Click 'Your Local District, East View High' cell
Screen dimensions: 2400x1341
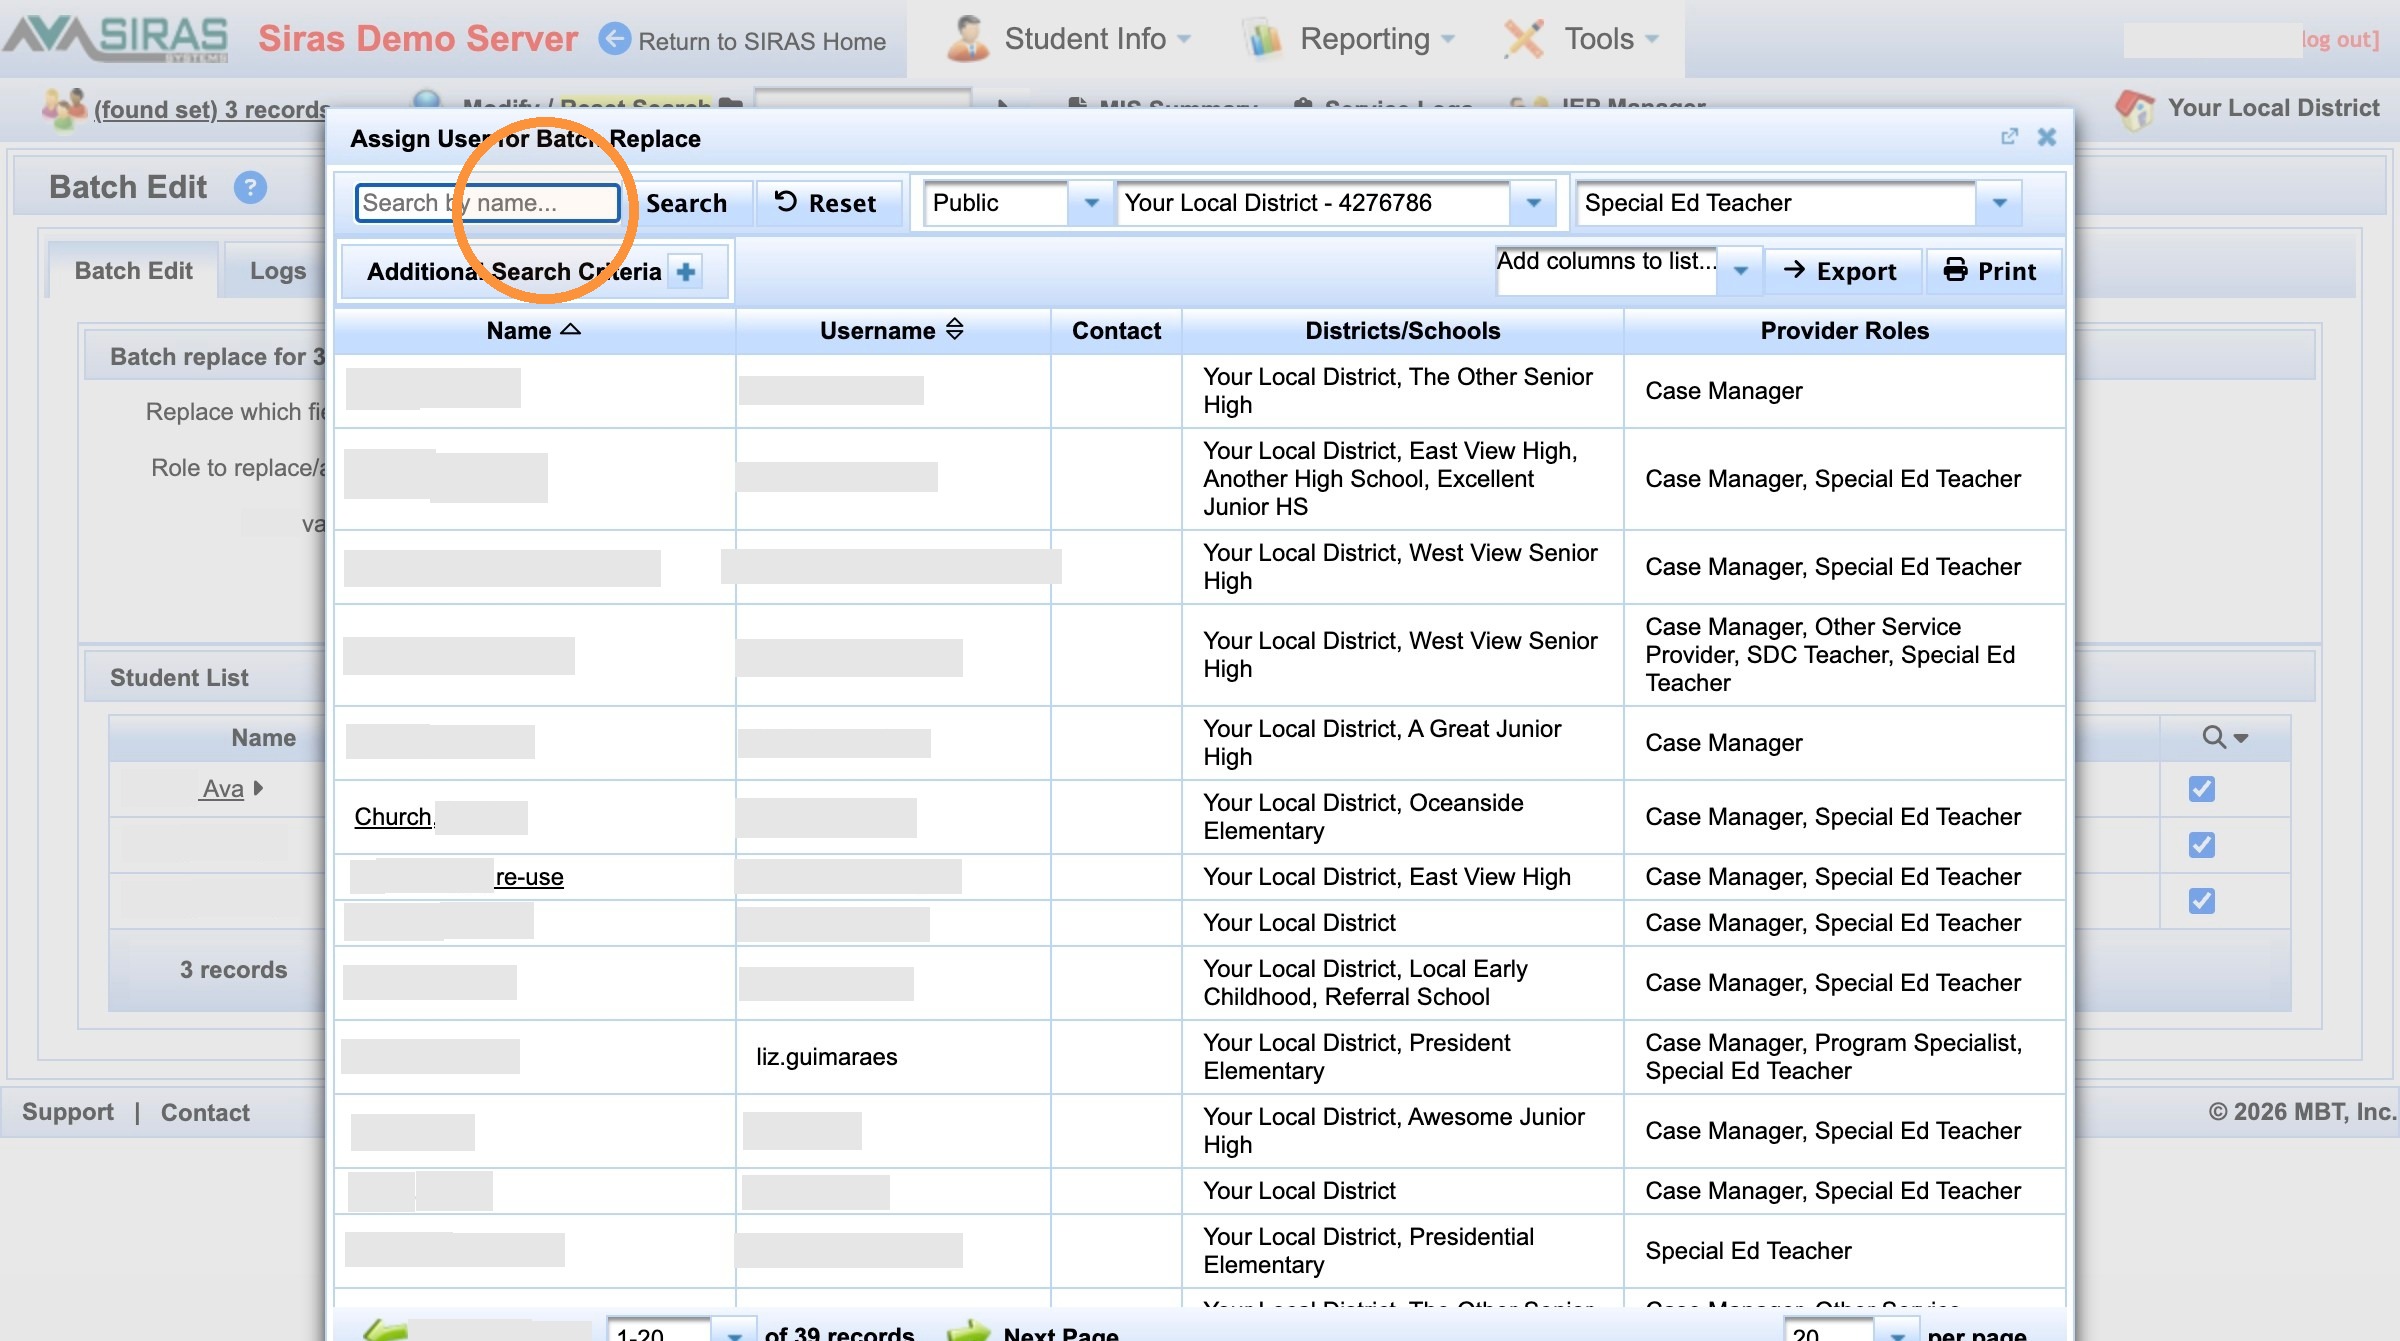1402,877
